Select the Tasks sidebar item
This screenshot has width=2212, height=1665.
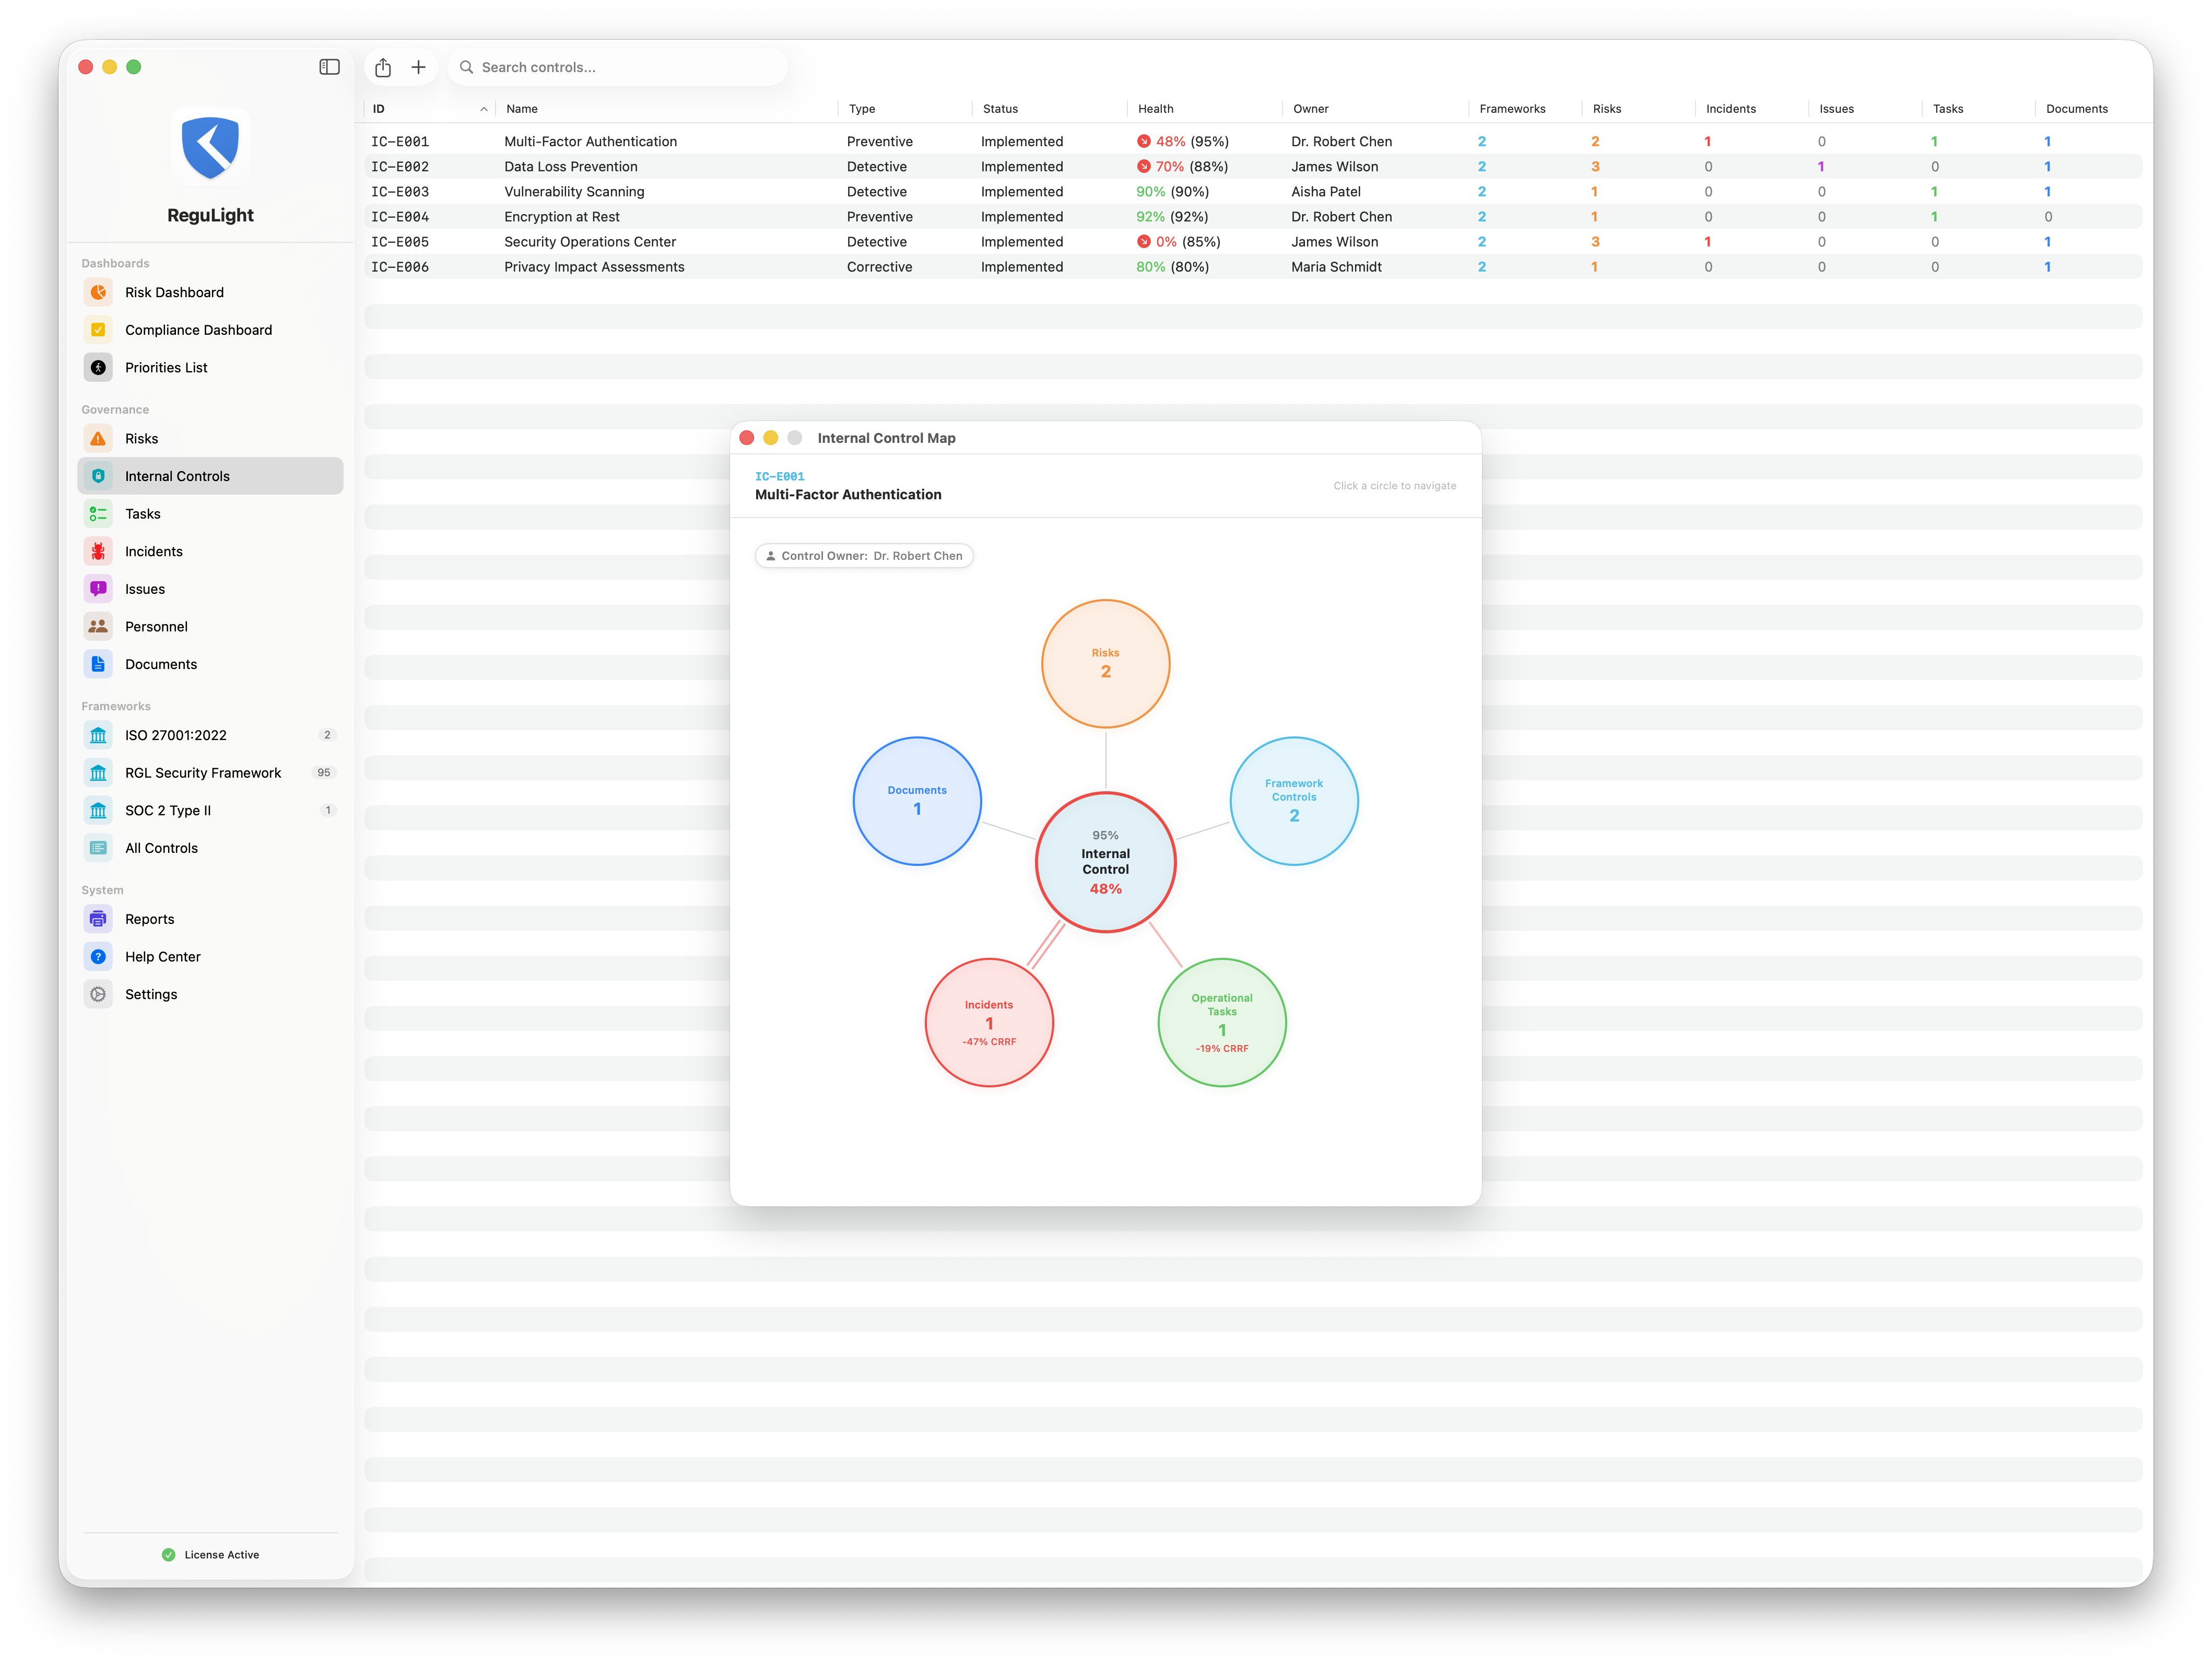point(143,514)
